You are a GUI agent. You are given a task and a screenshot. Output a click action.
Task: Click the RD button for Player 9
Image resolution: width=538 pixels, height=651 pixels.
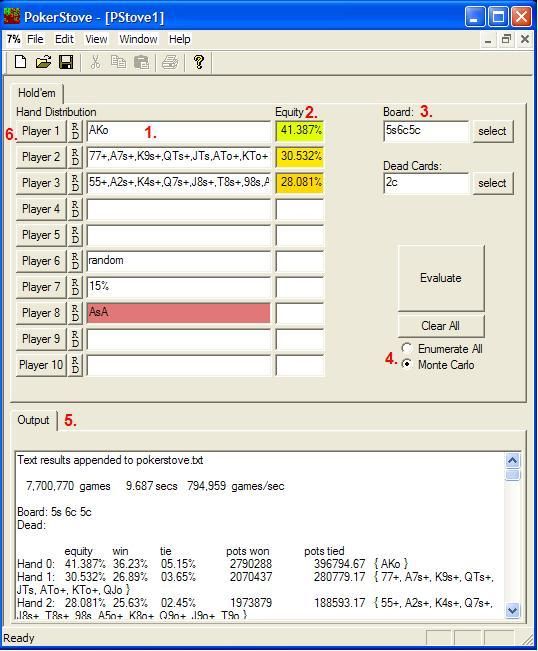pyautogui.click(x=75, y=339)
